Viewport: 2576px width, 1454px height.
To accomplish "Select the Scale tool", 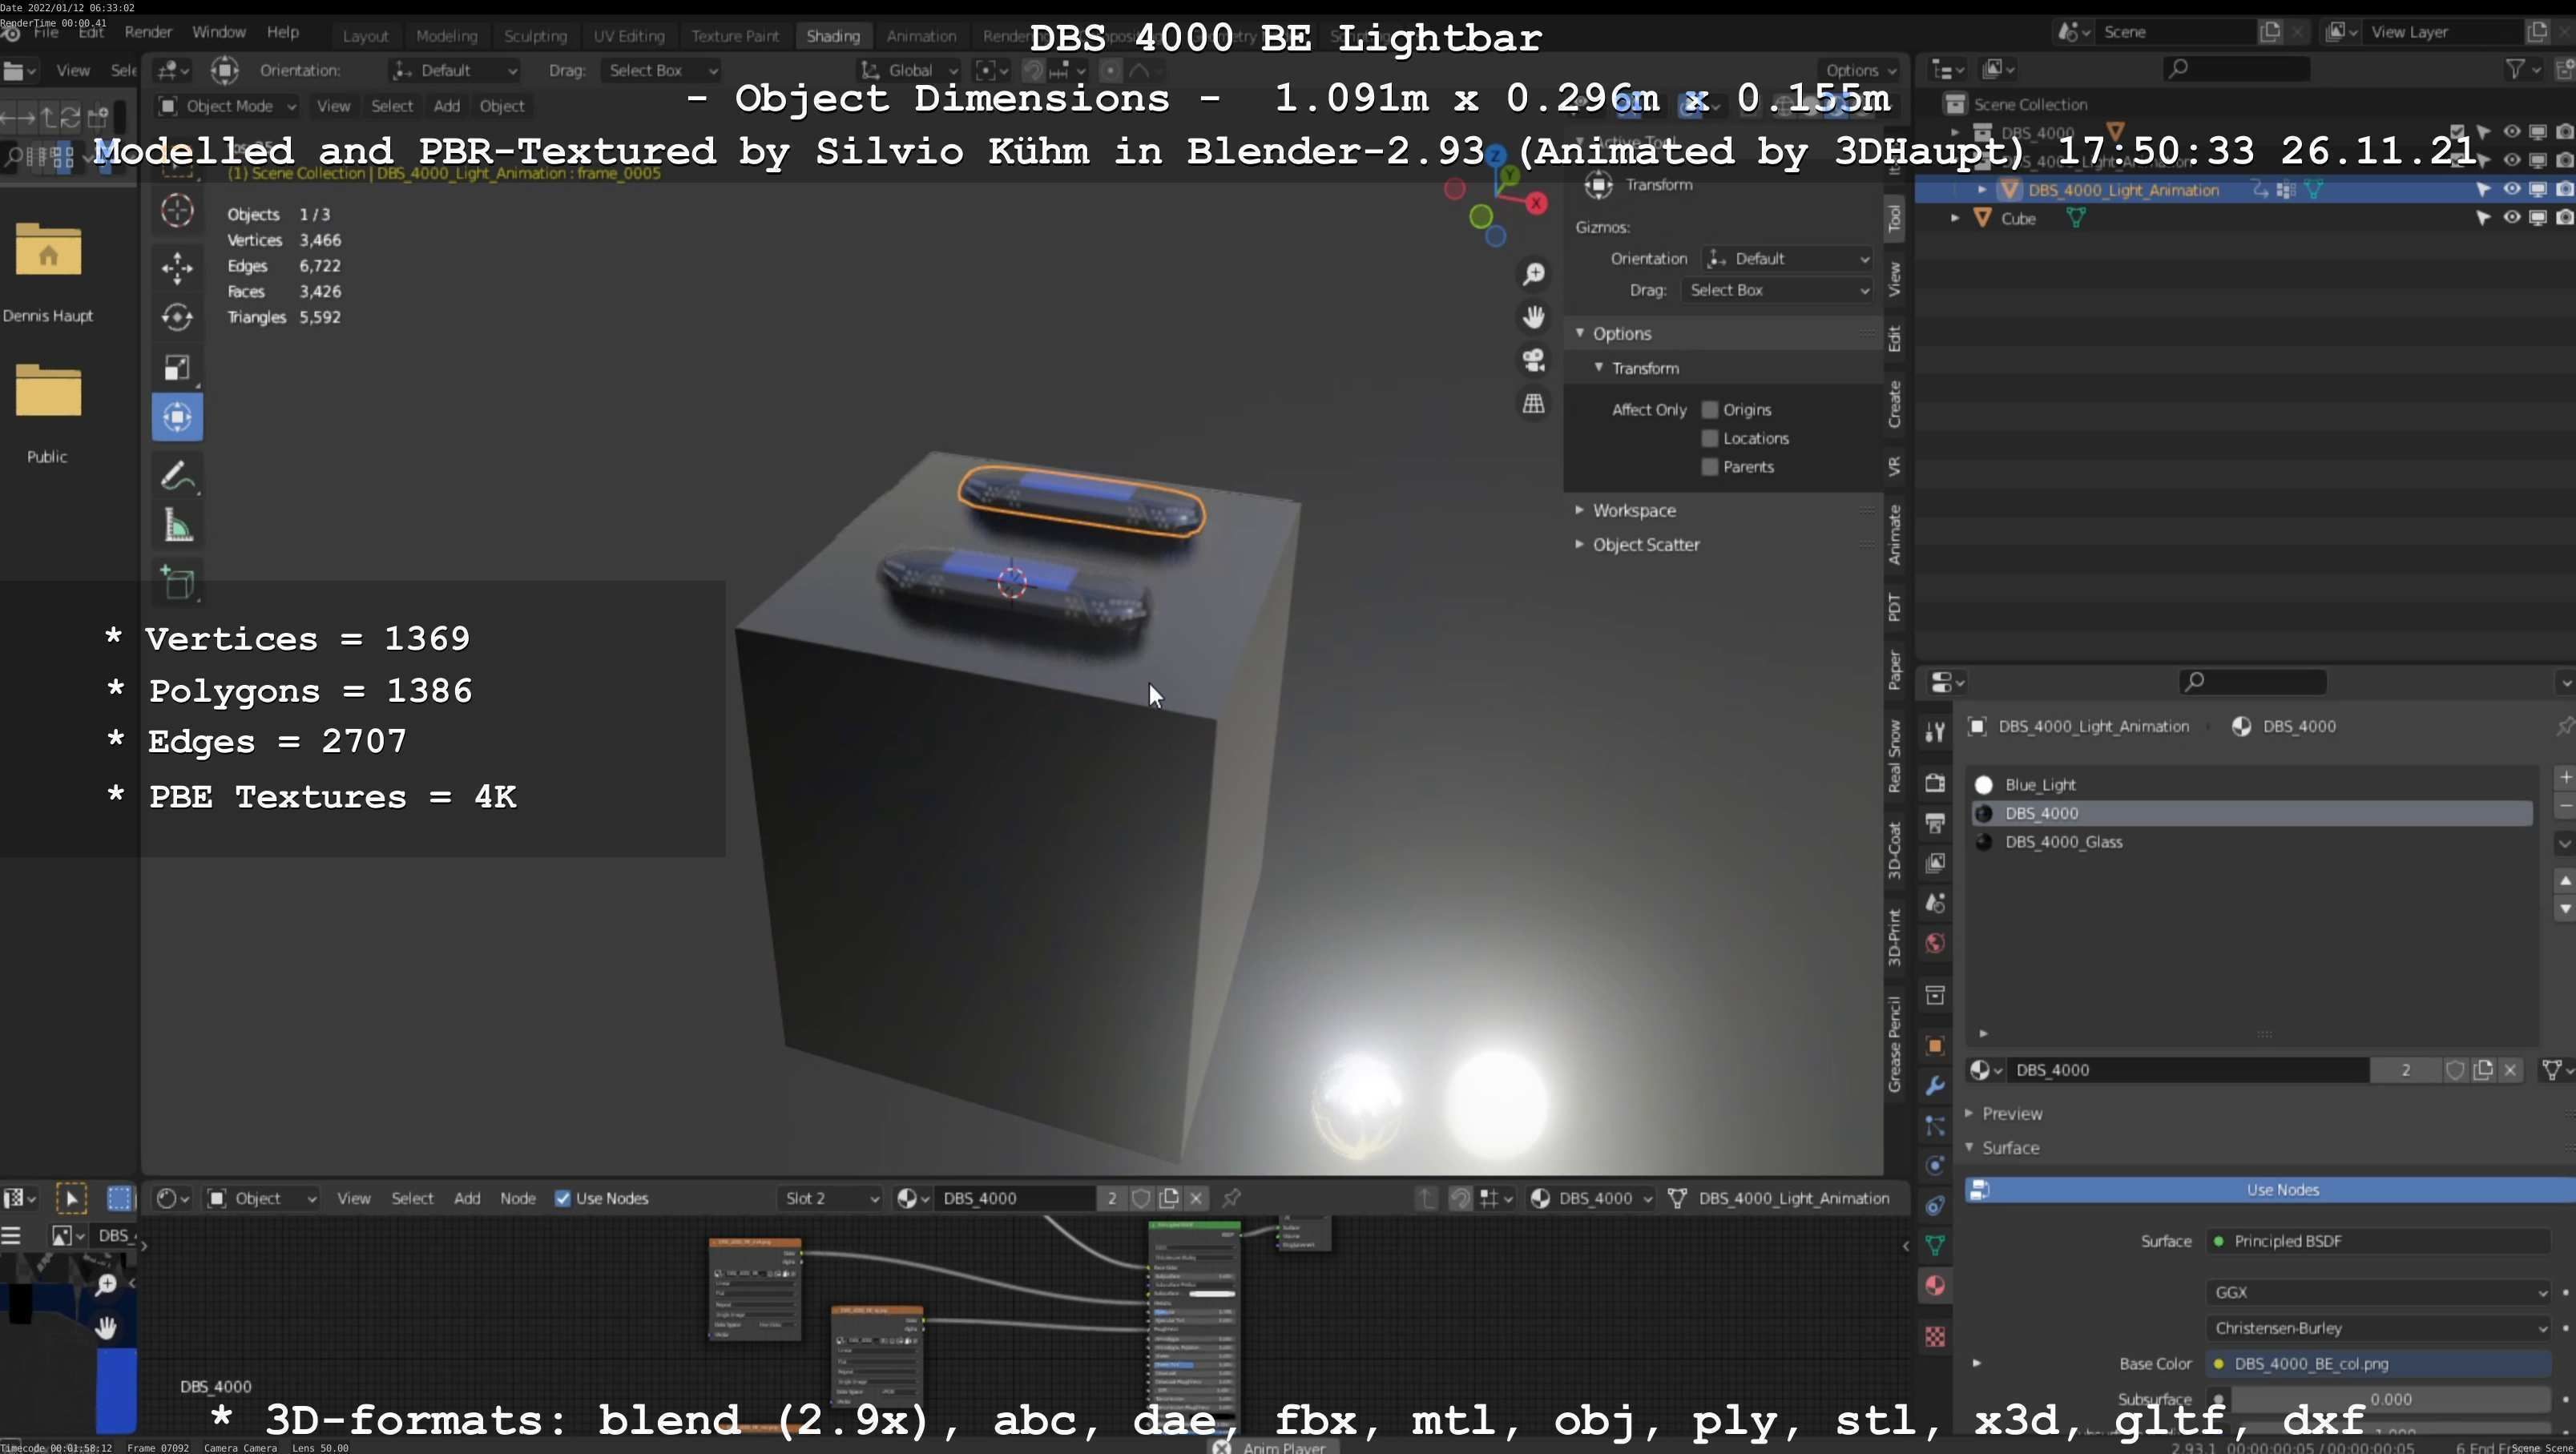I will pos(177,367).
